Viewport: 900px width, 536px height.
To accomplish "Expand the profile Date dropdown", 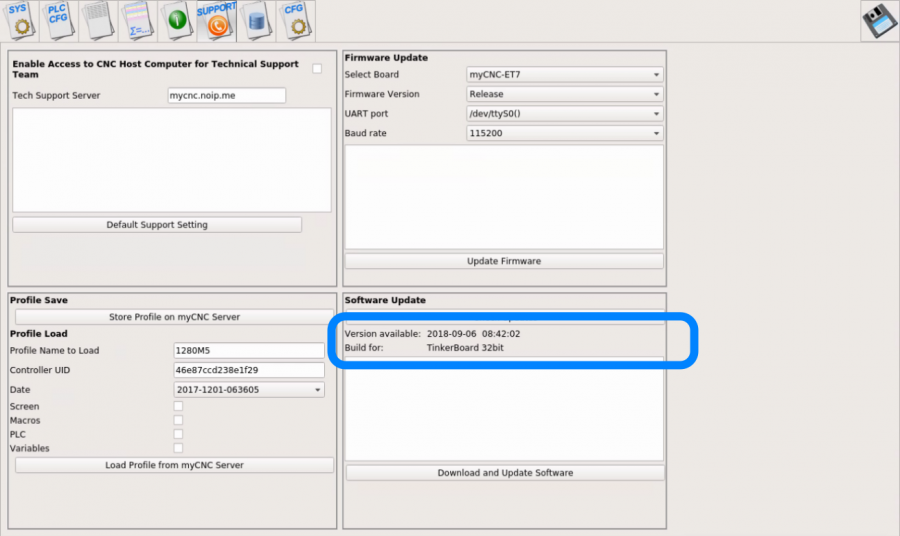I will pyautogui.click(x=249, y=390).
